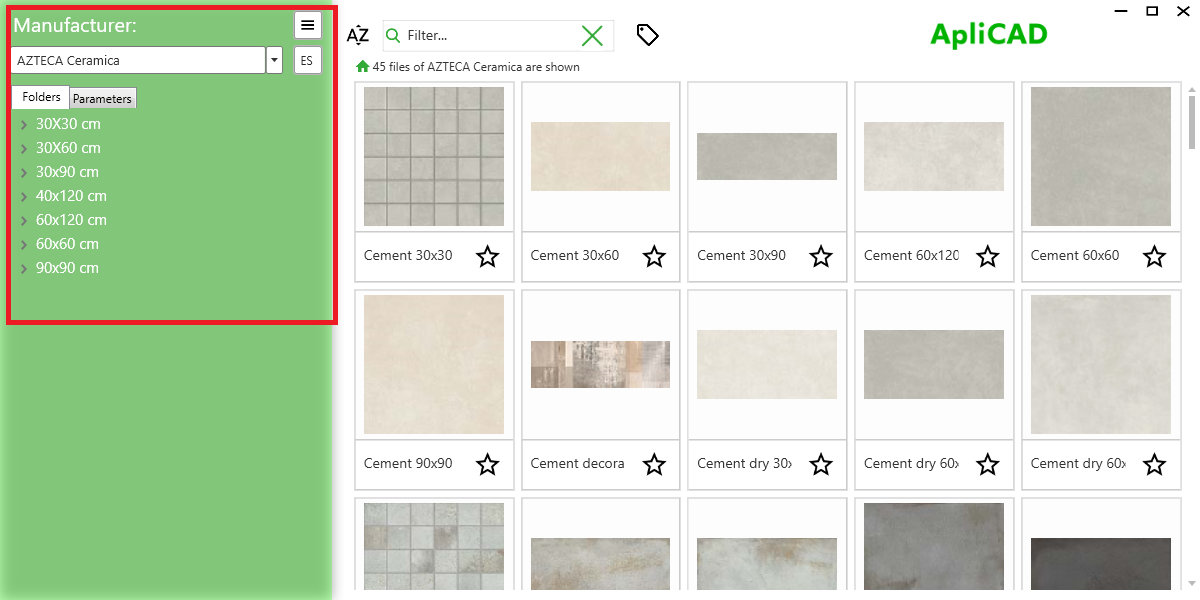Switch to the Parameters tab
The width and height of the screenshot is (1200, 600).
pyautogui.click(x=102, y=97)
